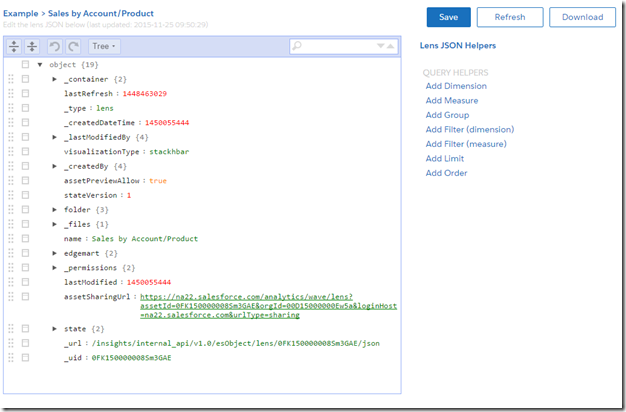
Task: Expand the folder node
Action: pos(54,210)
